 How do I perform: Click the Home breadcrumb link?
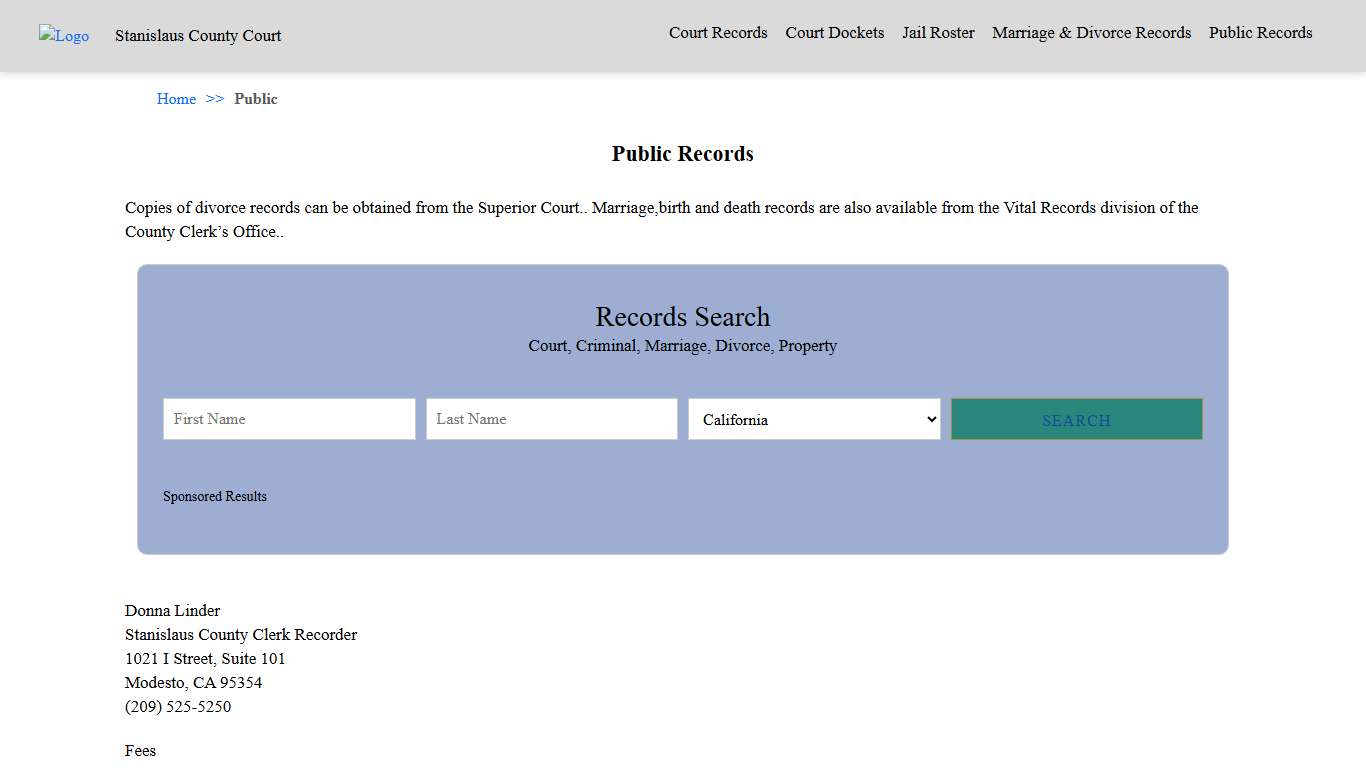[176, 99]
